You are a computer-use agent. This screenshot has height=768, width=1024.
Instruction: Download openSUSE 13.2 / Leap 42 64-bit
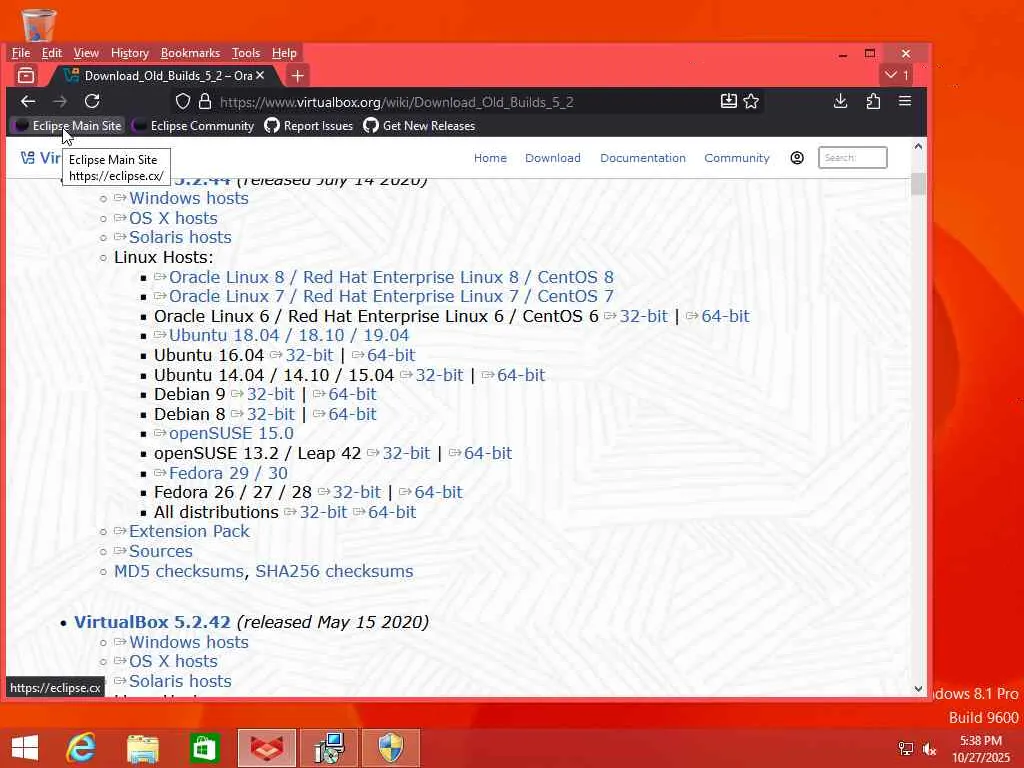tap(488, 453)
